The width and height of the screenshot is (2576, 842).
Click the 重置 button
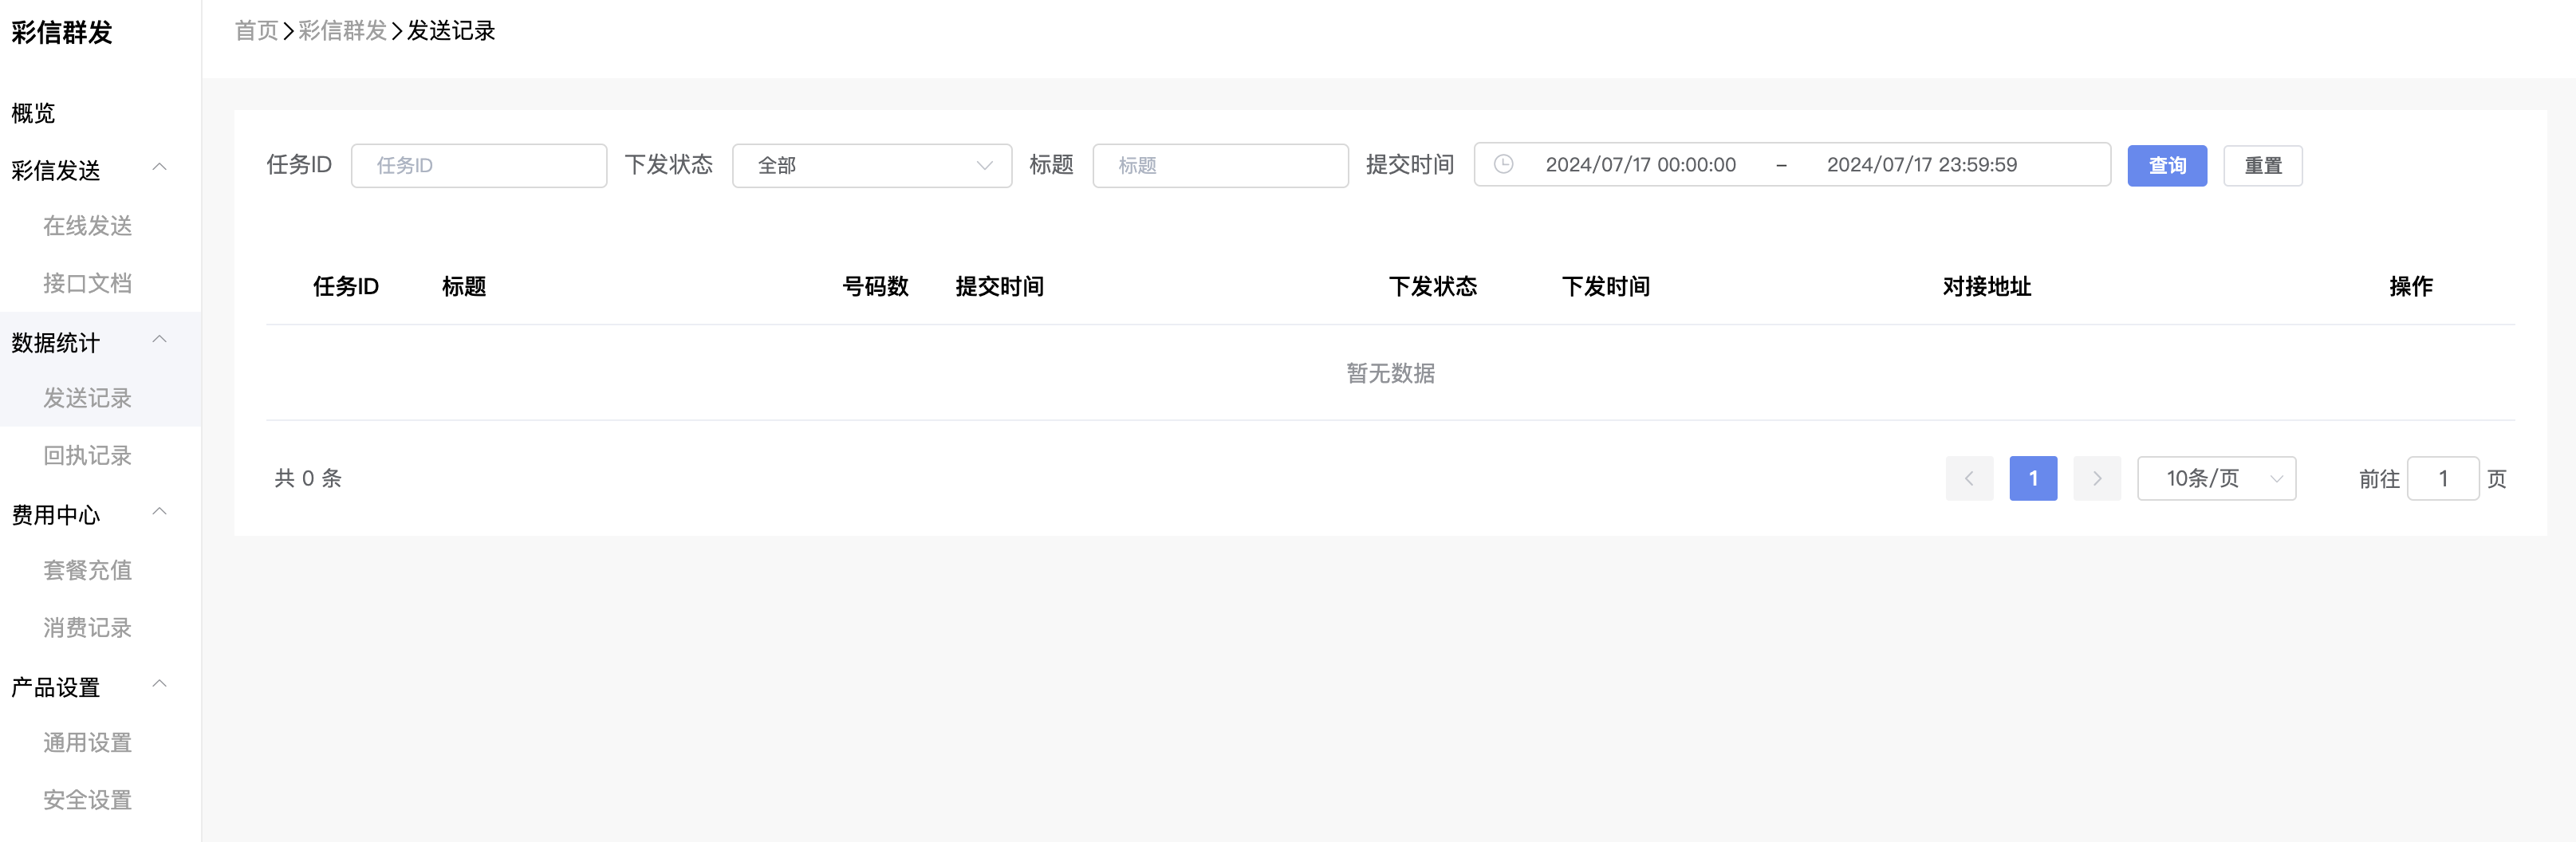[x=2262, y=165]
